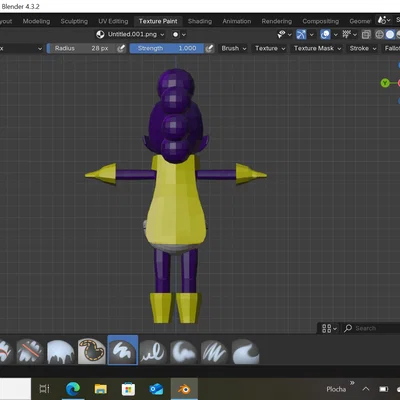Open File Explorer from the taskbar
Viewport: 400px width, 400px height.
tap(100, 389)
